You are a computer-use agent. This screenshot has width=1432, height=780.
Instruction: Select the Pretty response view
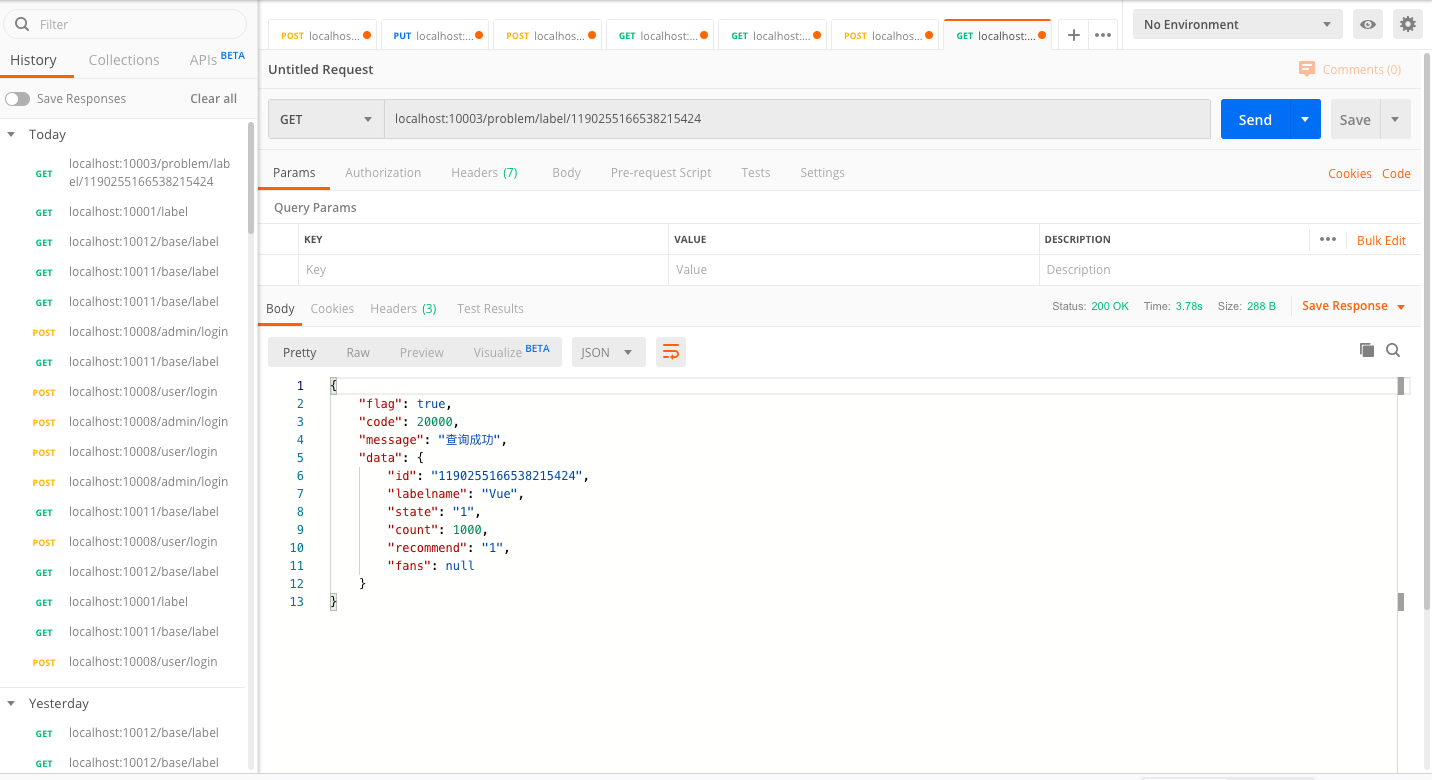pos(299,352)
